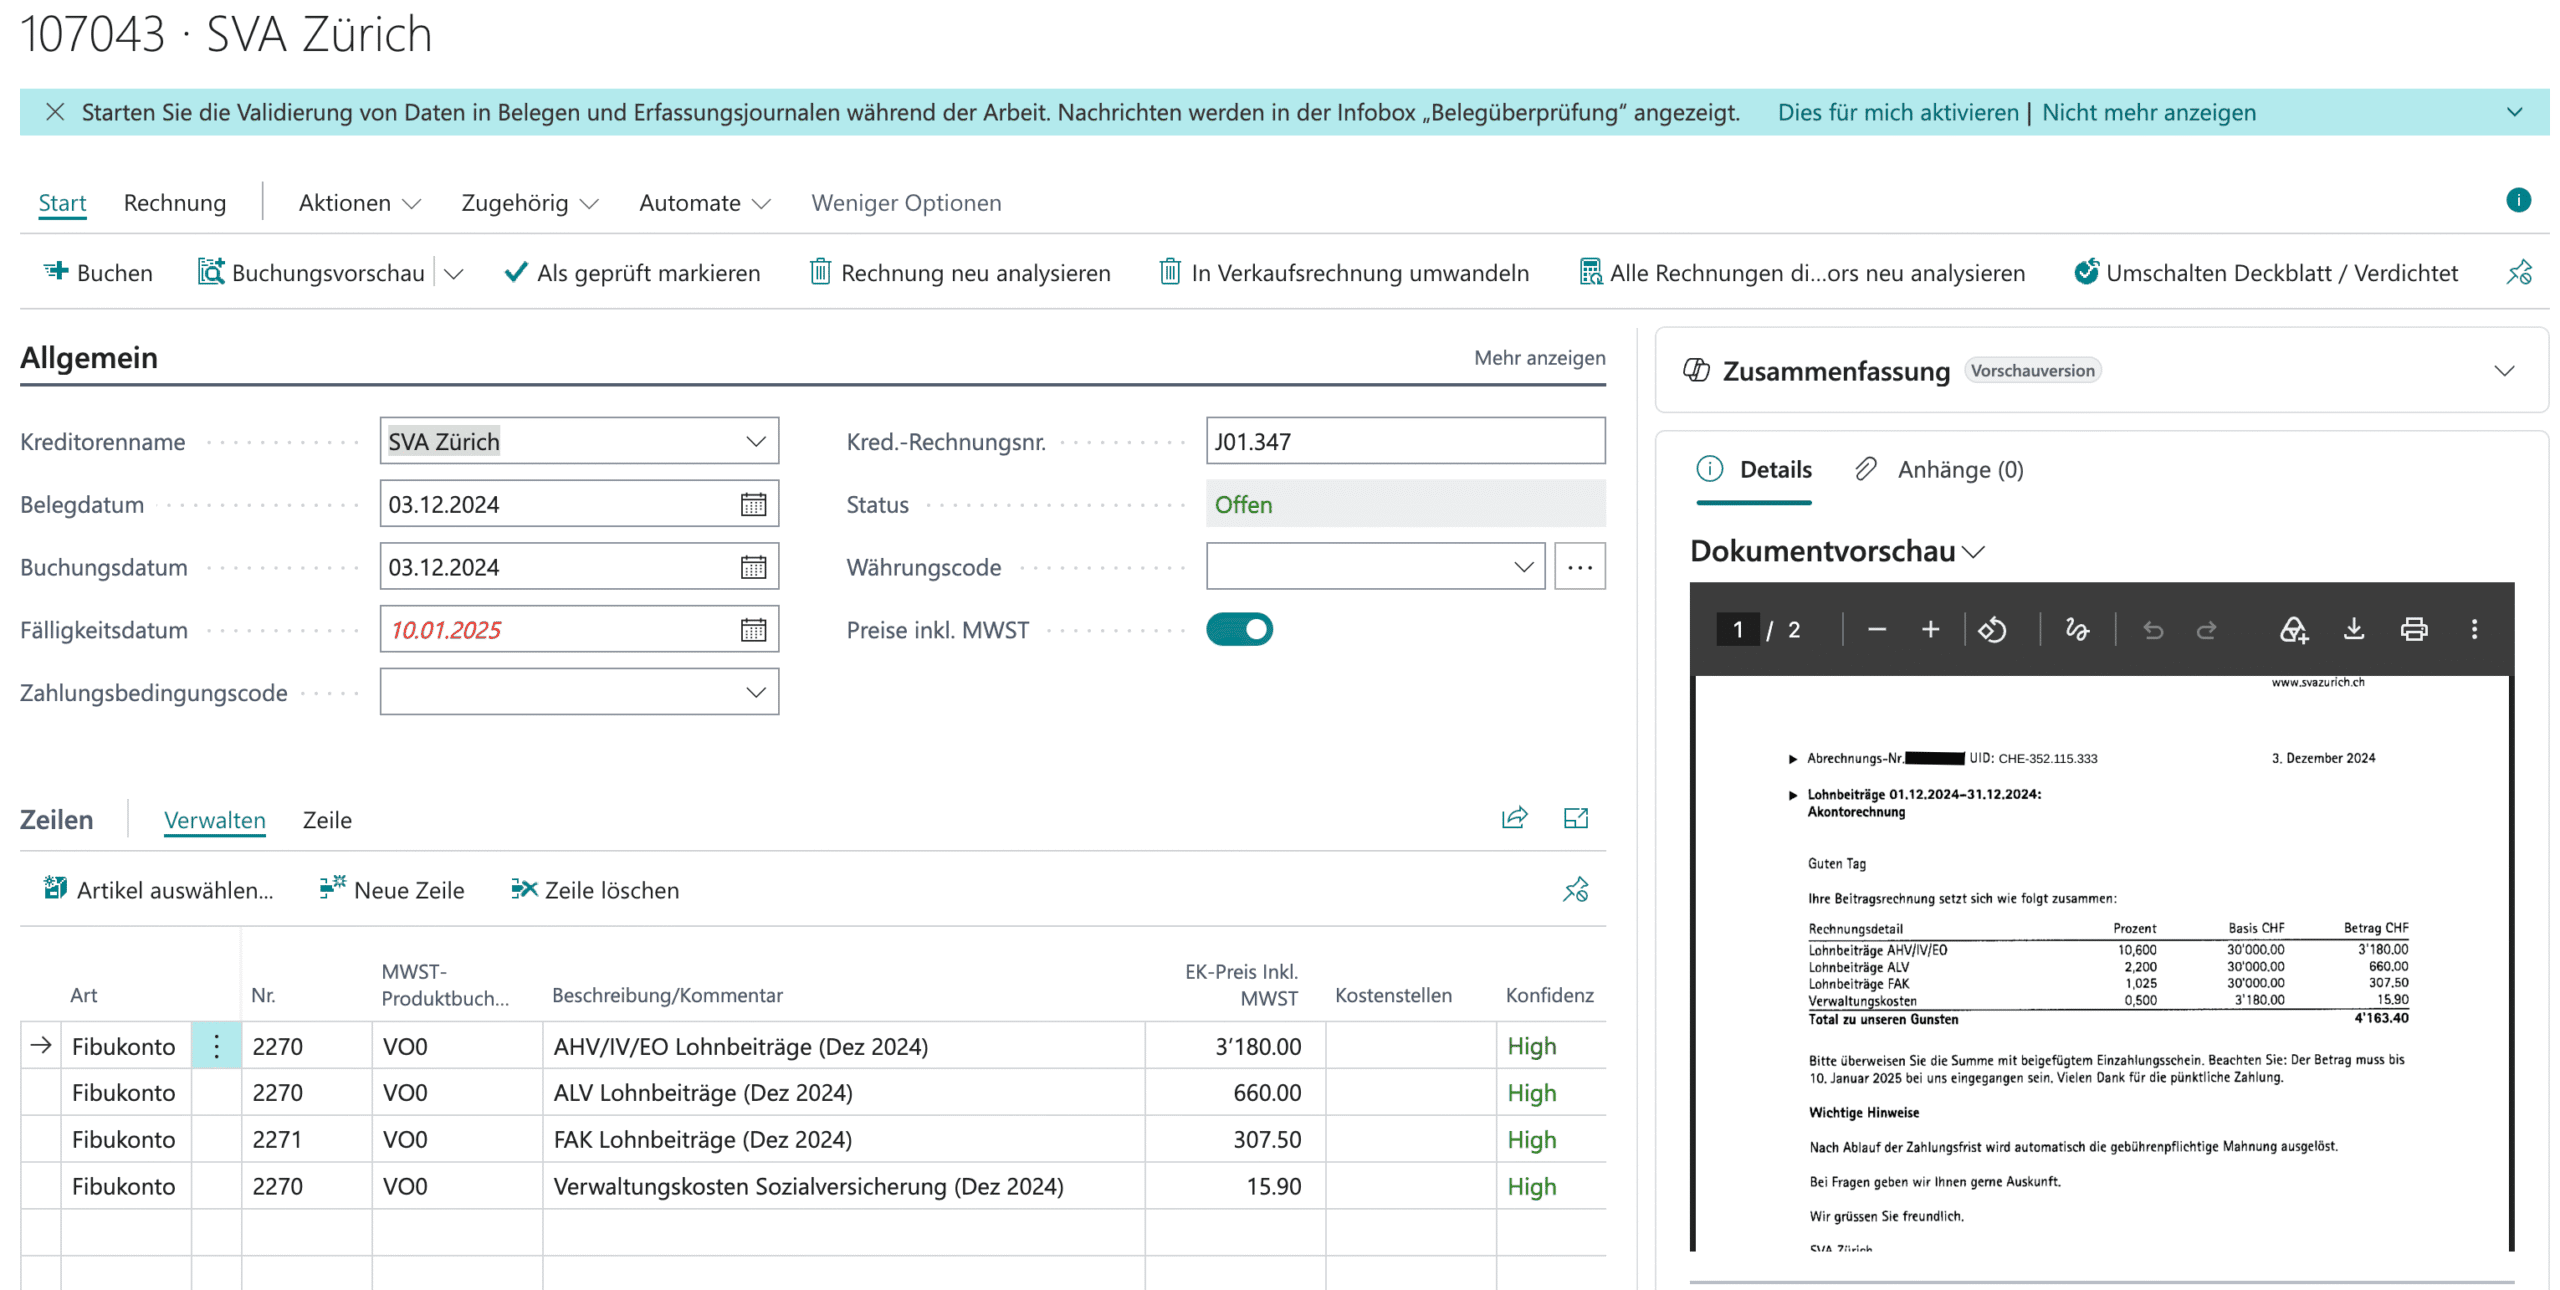Viewport: 2560px width, 1290px height.
Task: Open the PDF viewer more options menu
Action: (x=2474, y=629)
